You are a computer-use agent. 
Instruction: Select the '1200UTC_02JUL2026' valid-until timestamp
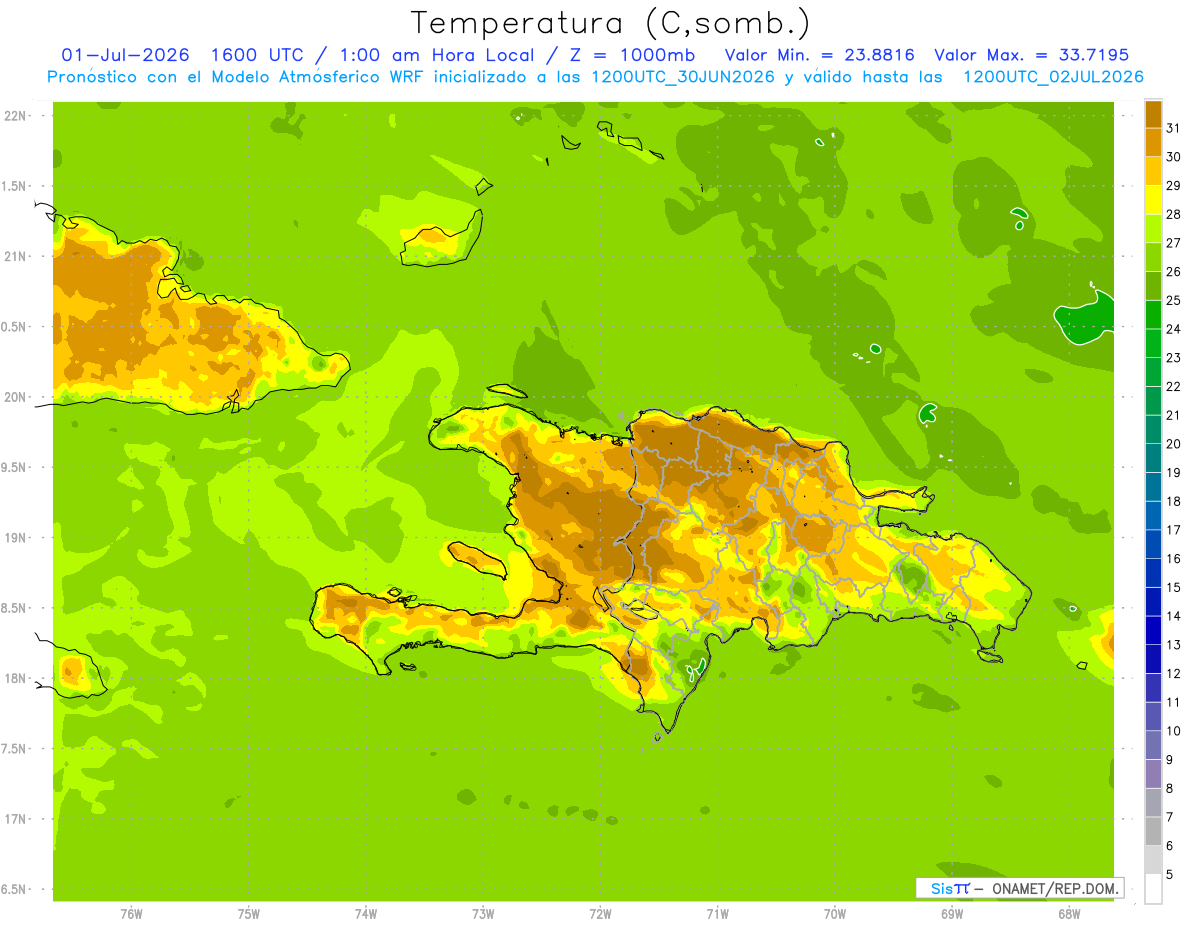click(x=1053, y=77)
